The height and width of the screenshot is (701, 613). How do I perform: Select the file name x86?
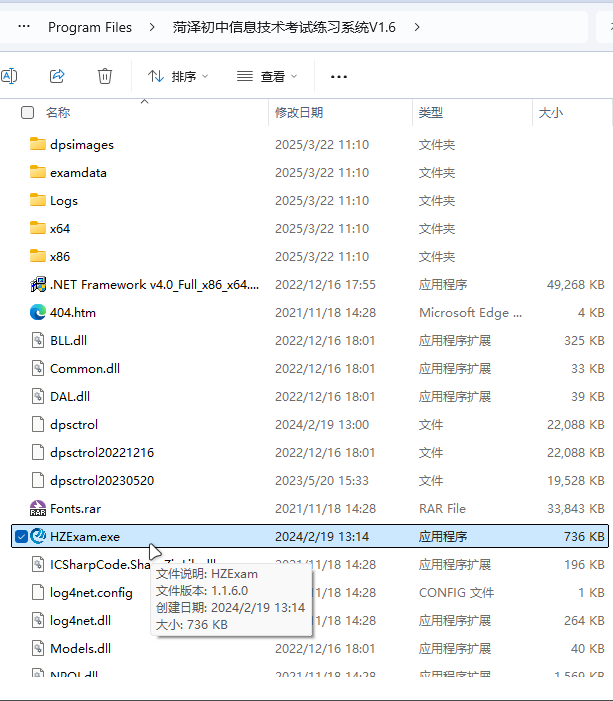pyautogui.click(x=60, y=257)
